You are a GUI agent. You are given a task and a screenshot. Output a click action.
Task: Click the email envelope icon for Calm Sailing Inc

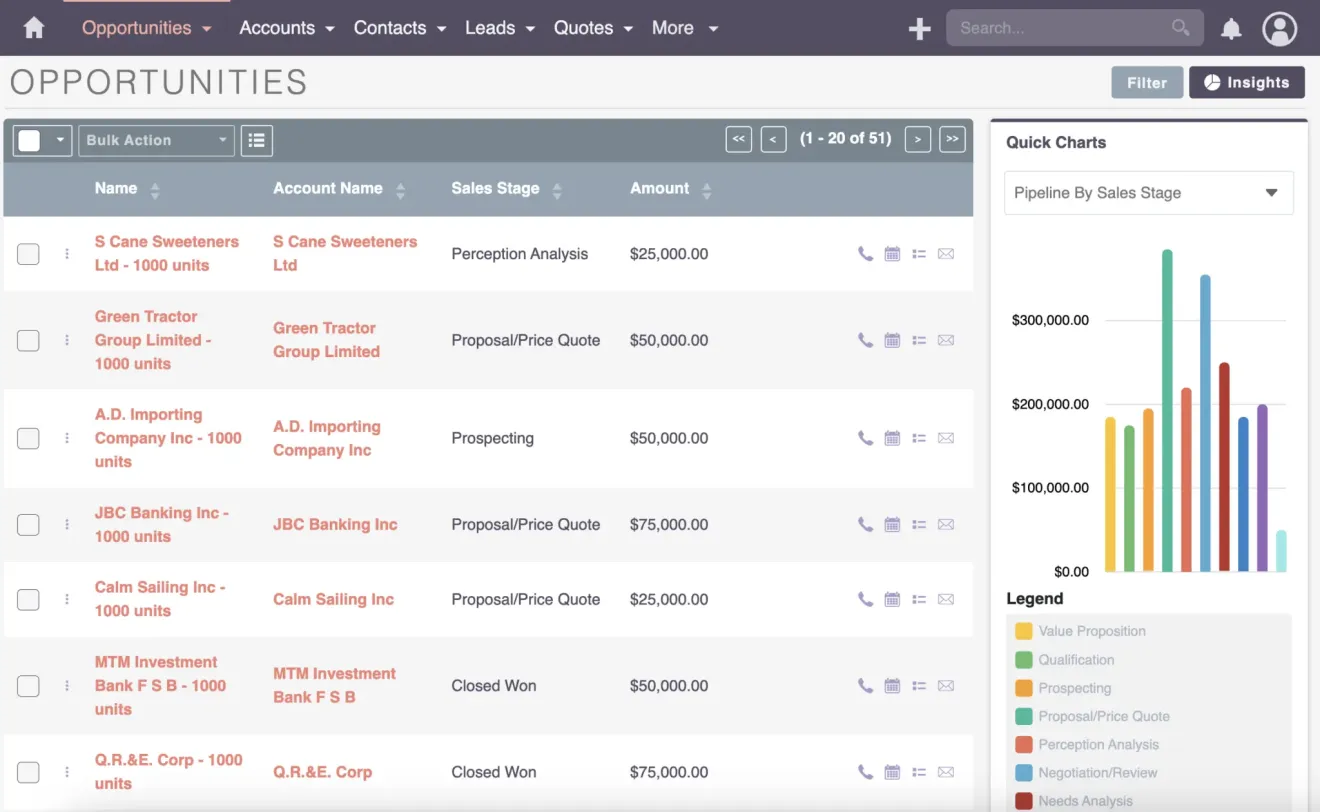946,599
